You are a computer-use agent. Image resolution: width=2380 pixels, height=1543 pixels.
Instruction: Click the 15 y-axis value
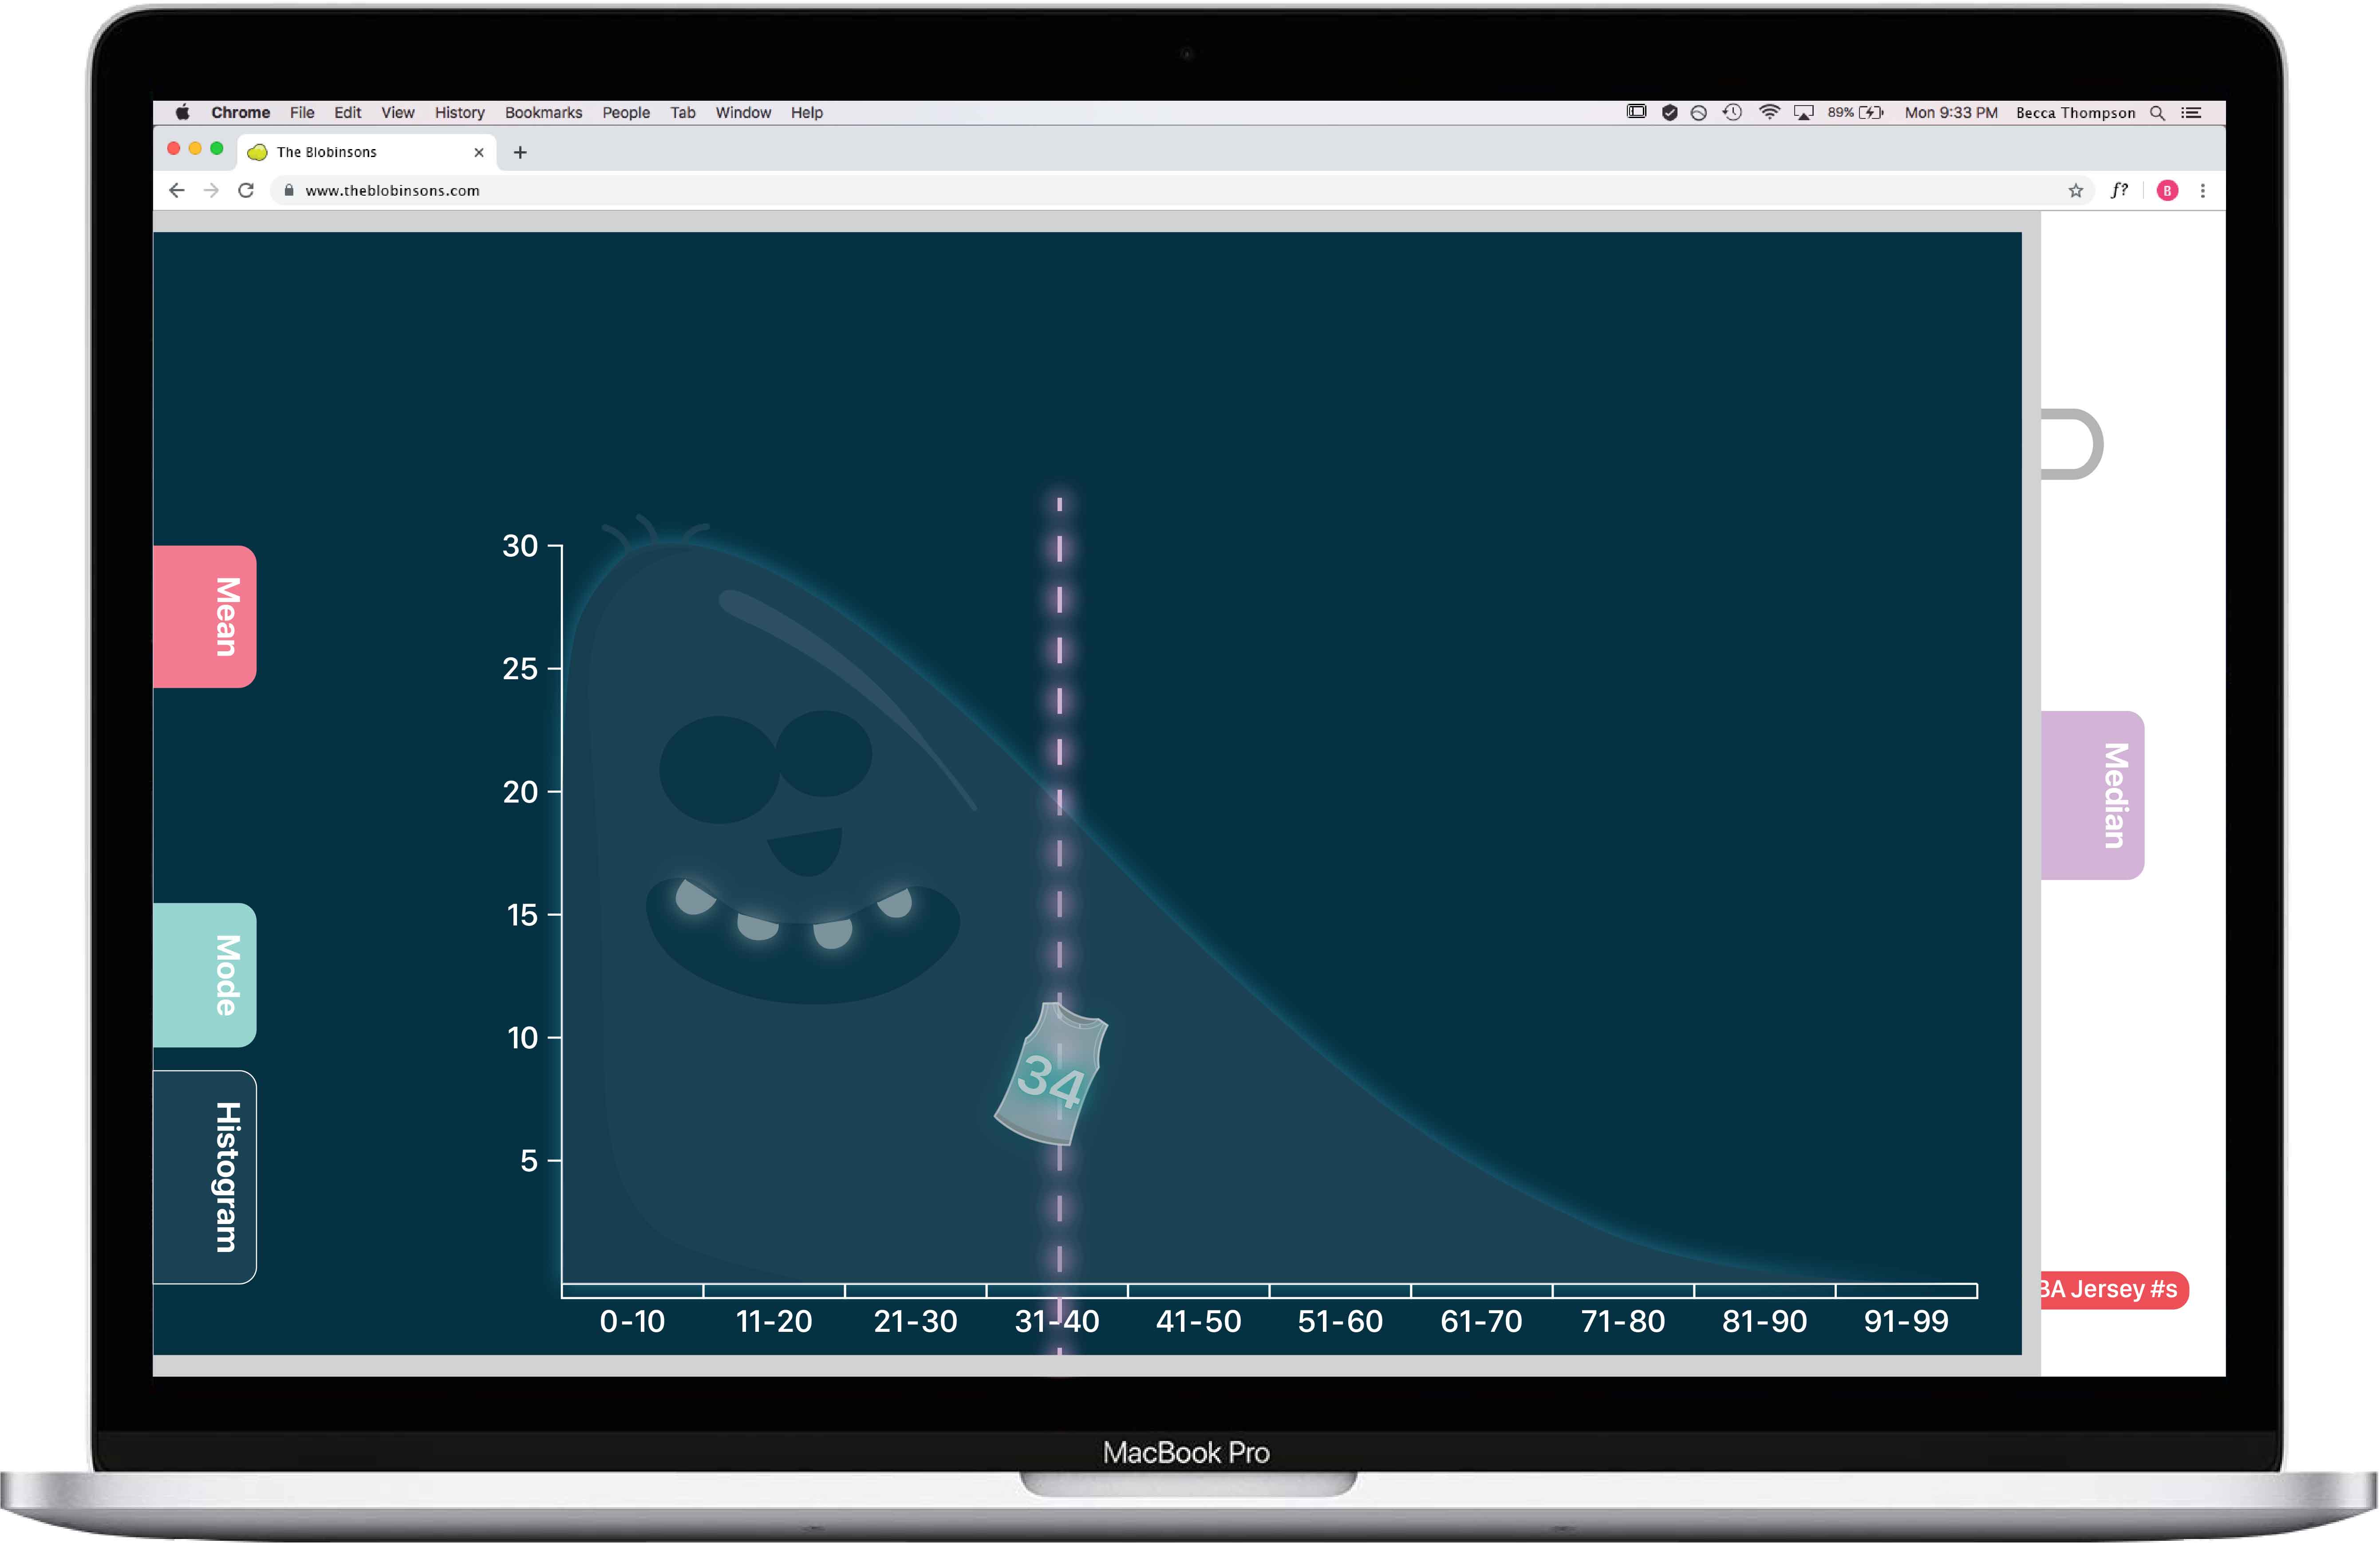[x=522, y=915]
